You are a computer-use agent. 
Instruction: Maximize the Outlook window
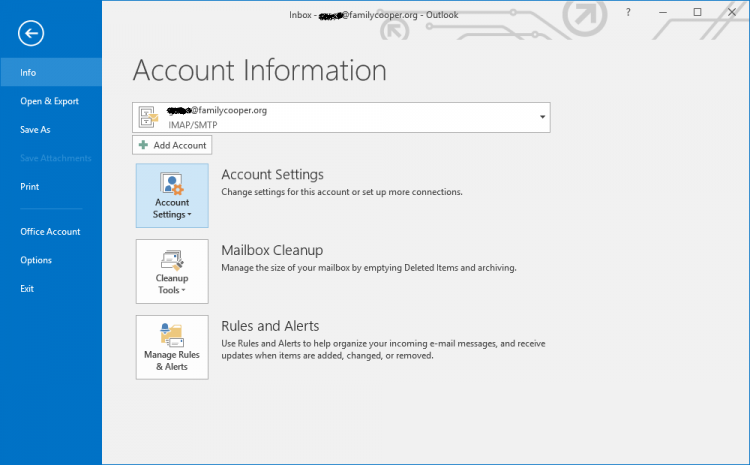(697, 12)
